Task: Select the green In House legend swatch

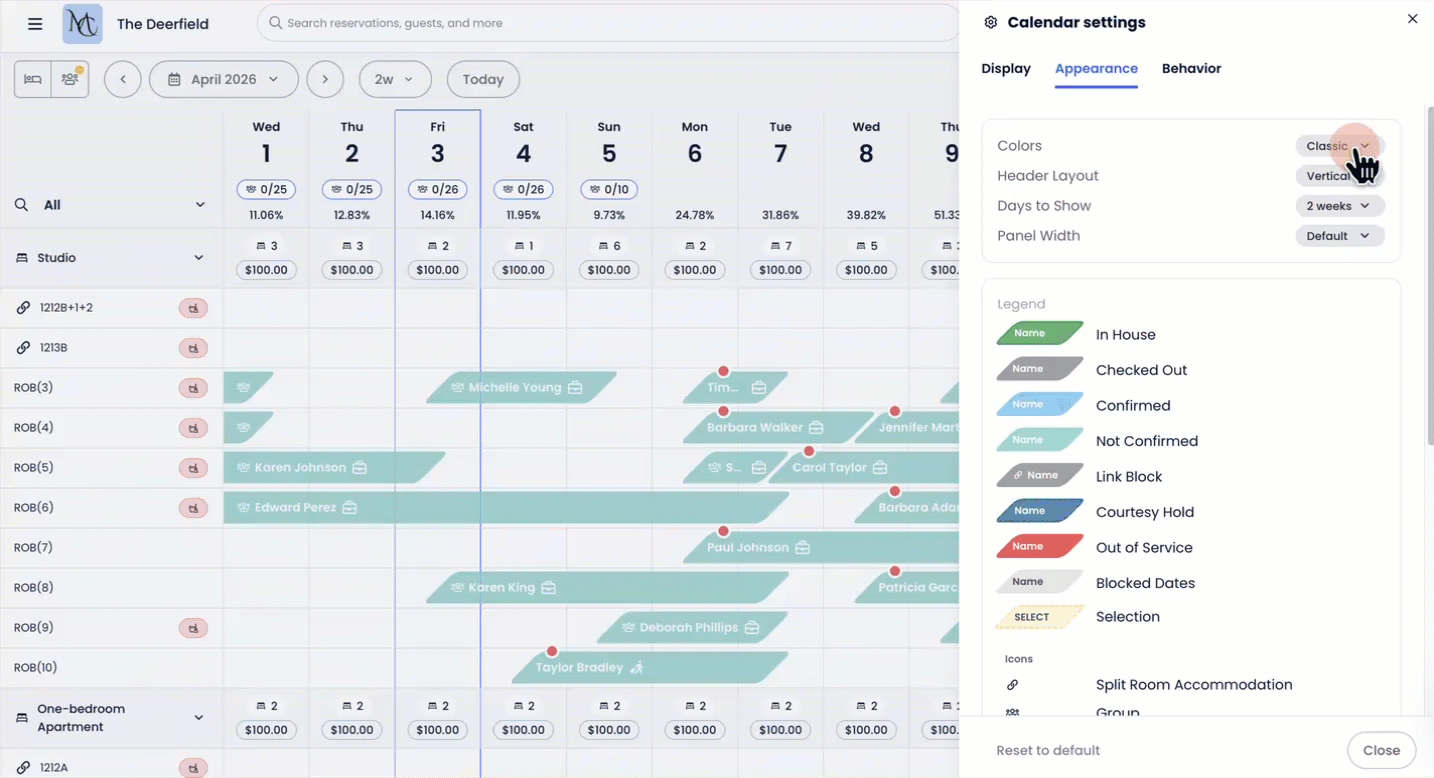Action: point(1040,334)
